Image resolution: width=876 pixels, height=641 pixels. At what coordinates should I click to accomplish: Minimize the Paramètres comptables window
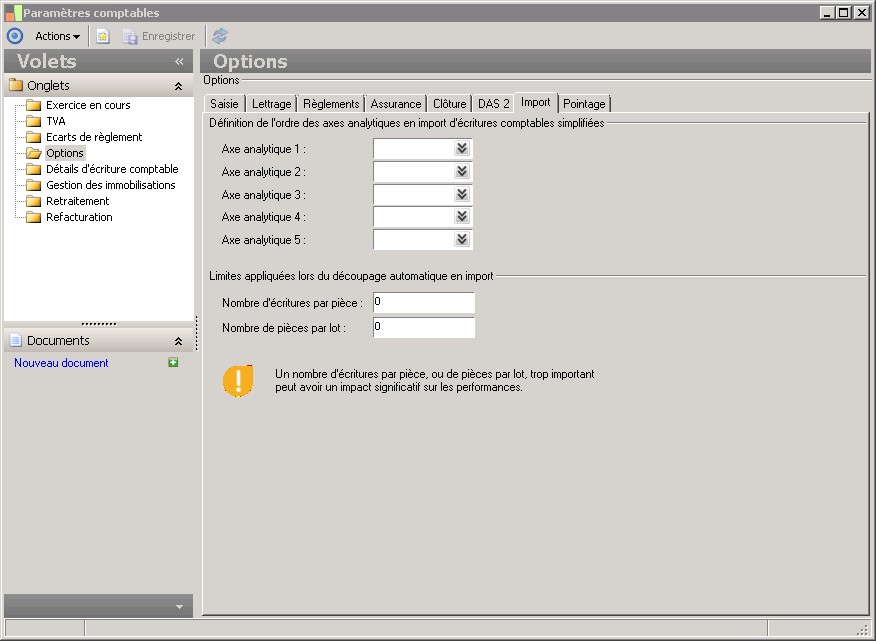click(x=828, y=12)
